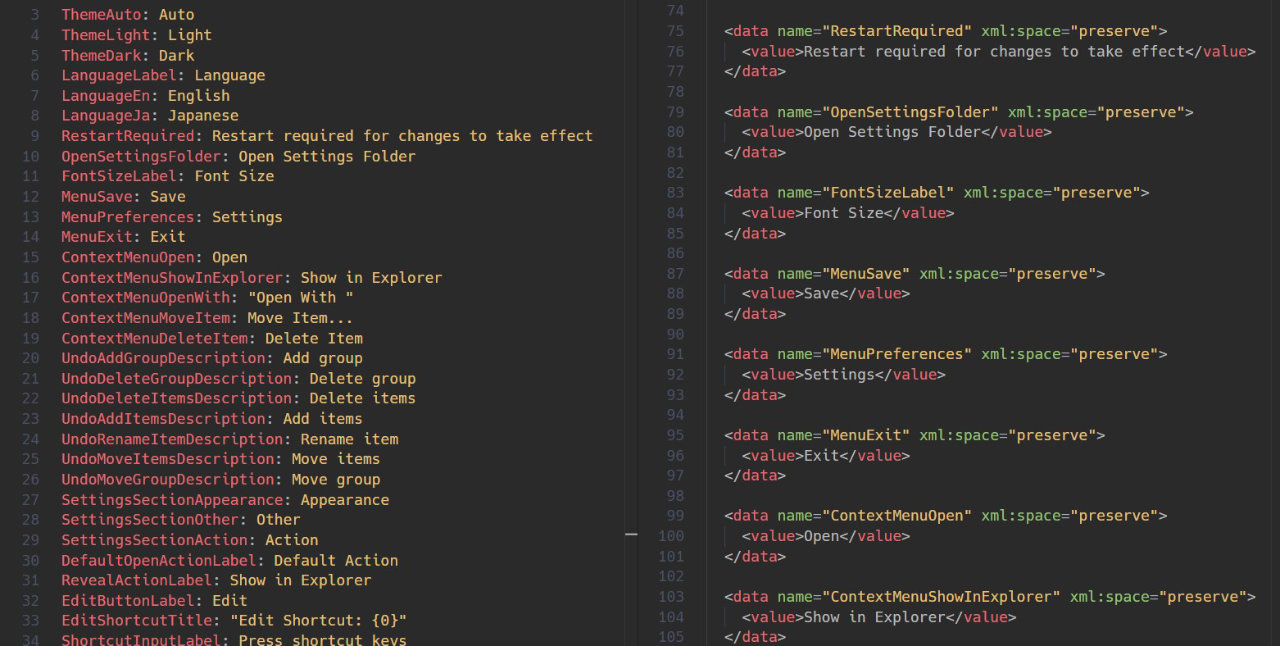Click the SettingsSectionAppearance key
The image size is (1280, 646).
point(172,500)
